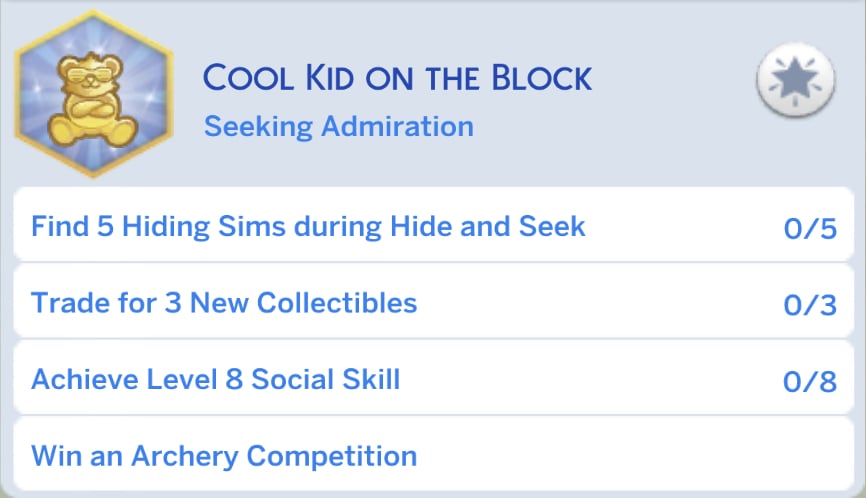
Task: Click the hexagon badge's gold border
Action: pos(22,95)
